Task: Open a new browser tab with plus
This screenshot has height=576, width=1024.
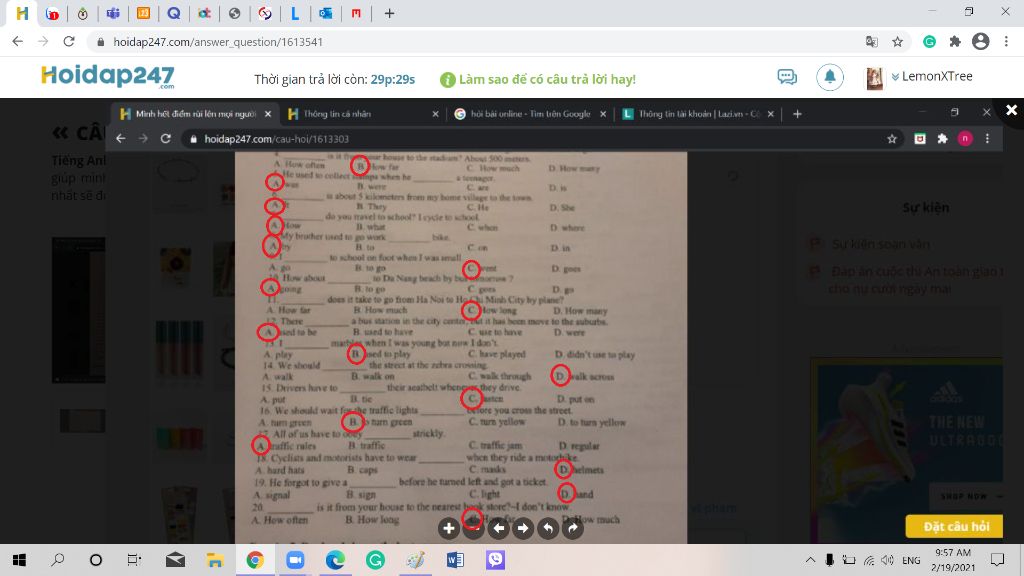Action: tap(389, 13)
